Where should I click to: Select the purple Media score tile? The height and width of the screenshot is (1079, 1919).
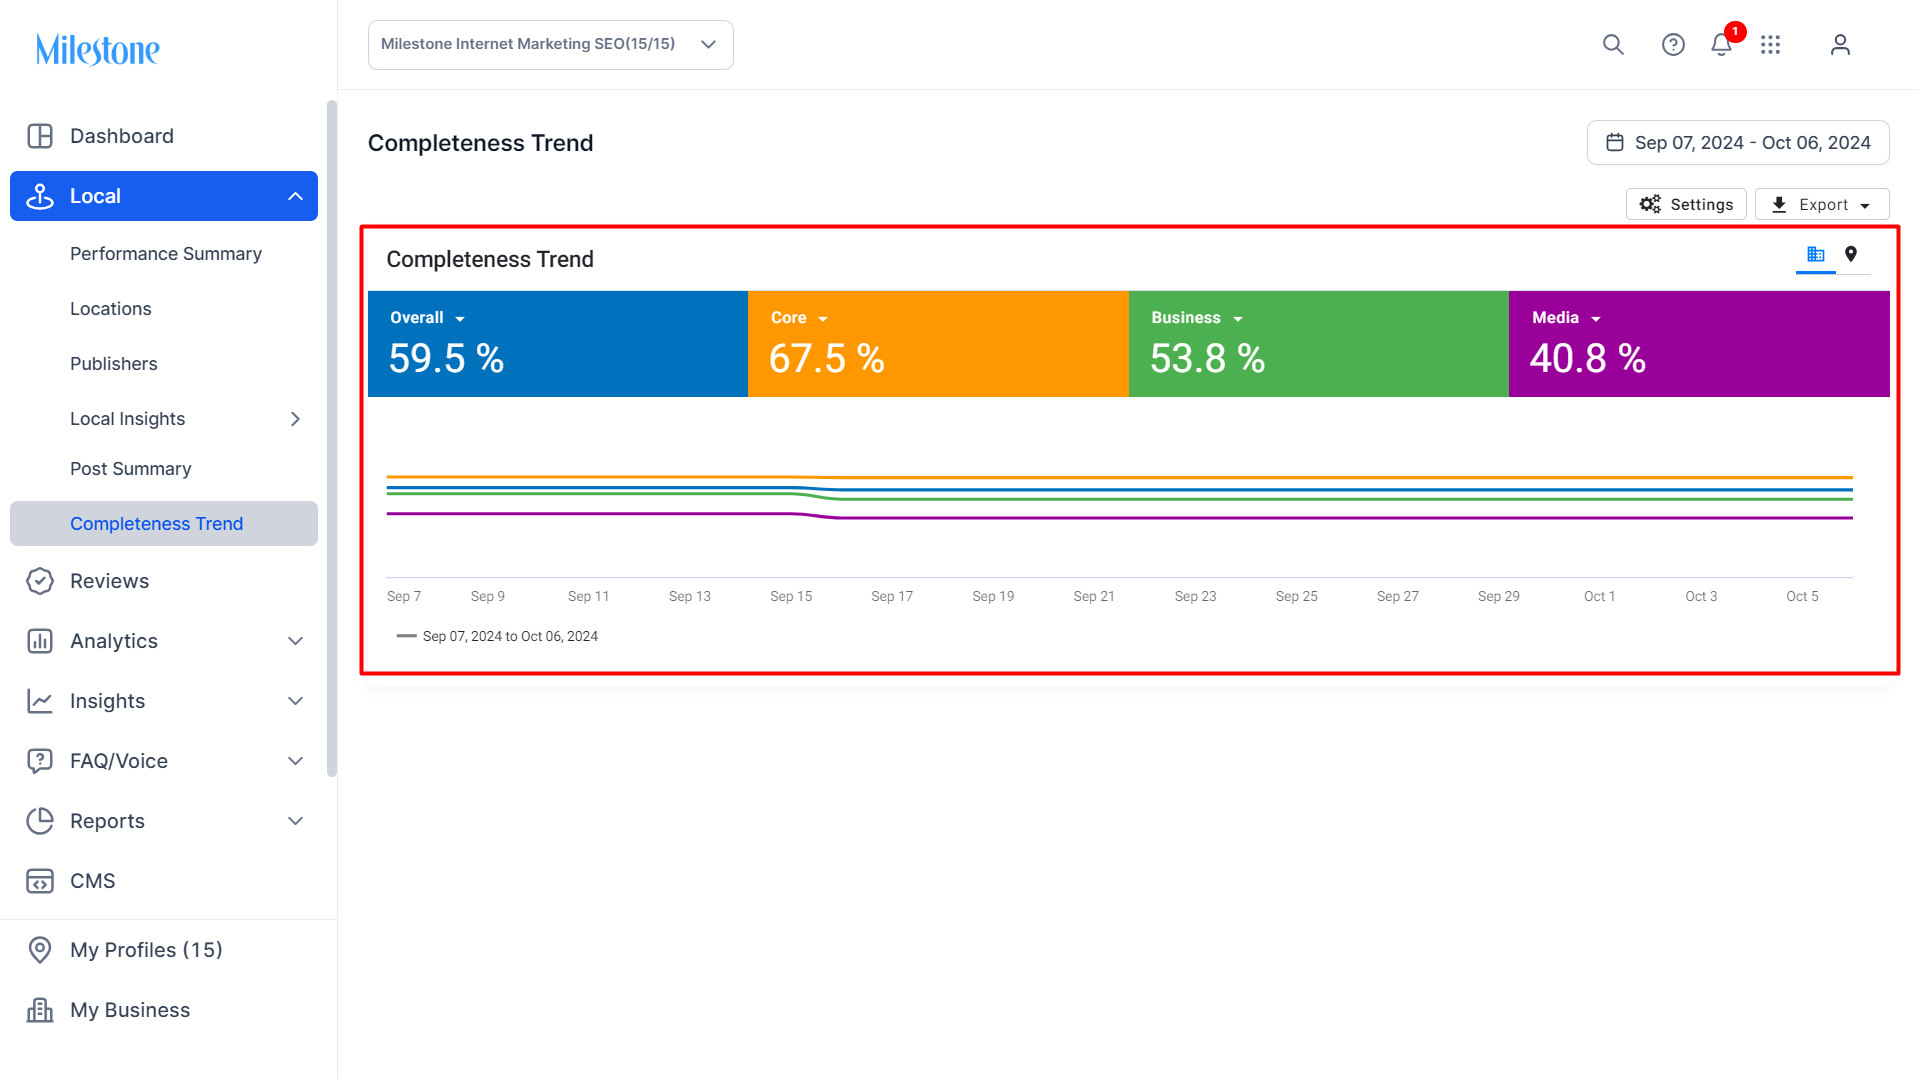1699,344
